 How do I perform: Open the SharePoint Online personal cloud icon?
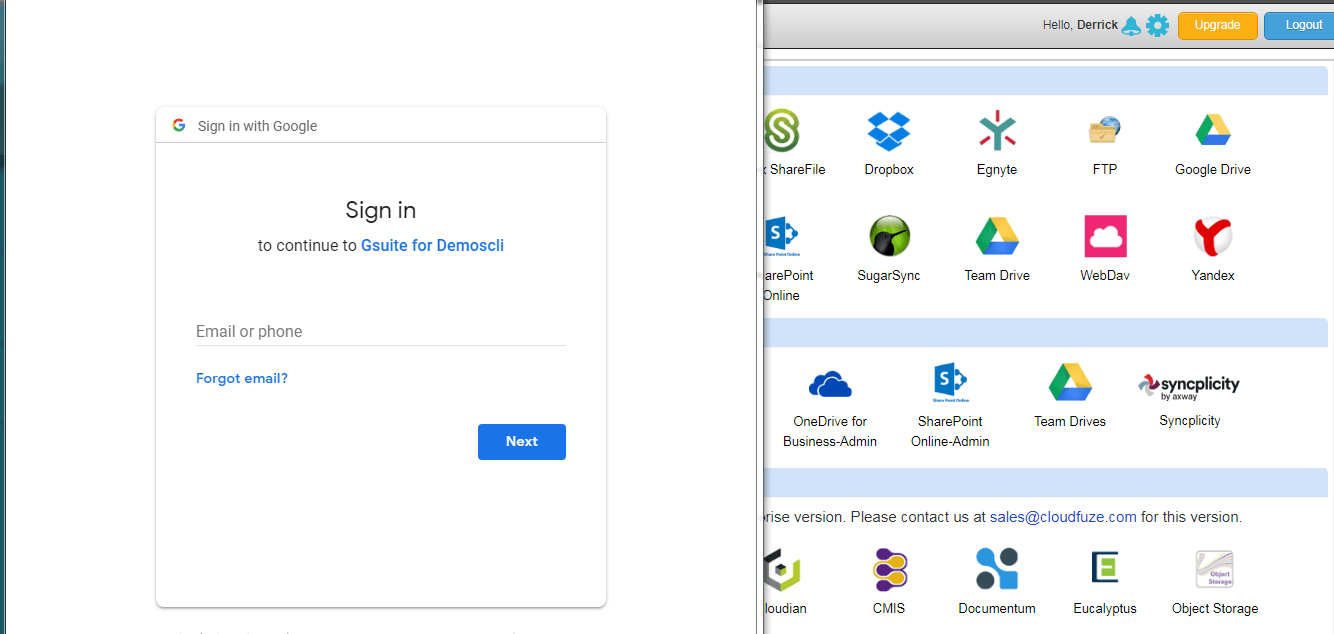point(781,236)
